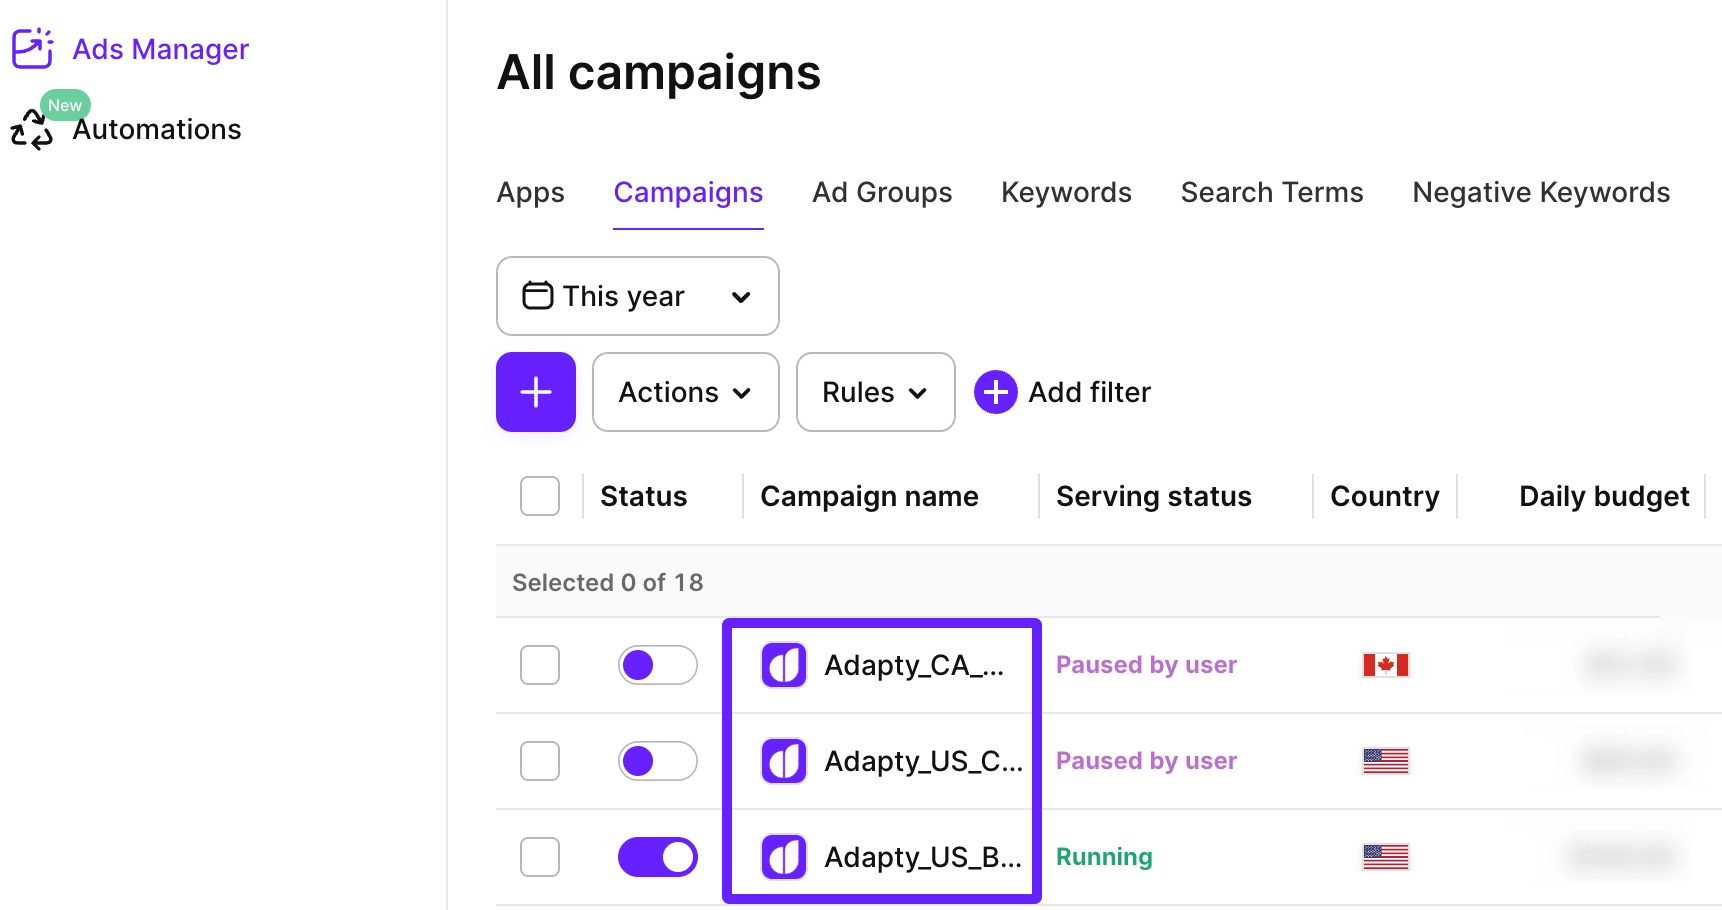Click the calendar icon in the date filter
Image resolution: width=1722 pixels, height=910 pixels.
pos(537,295)
